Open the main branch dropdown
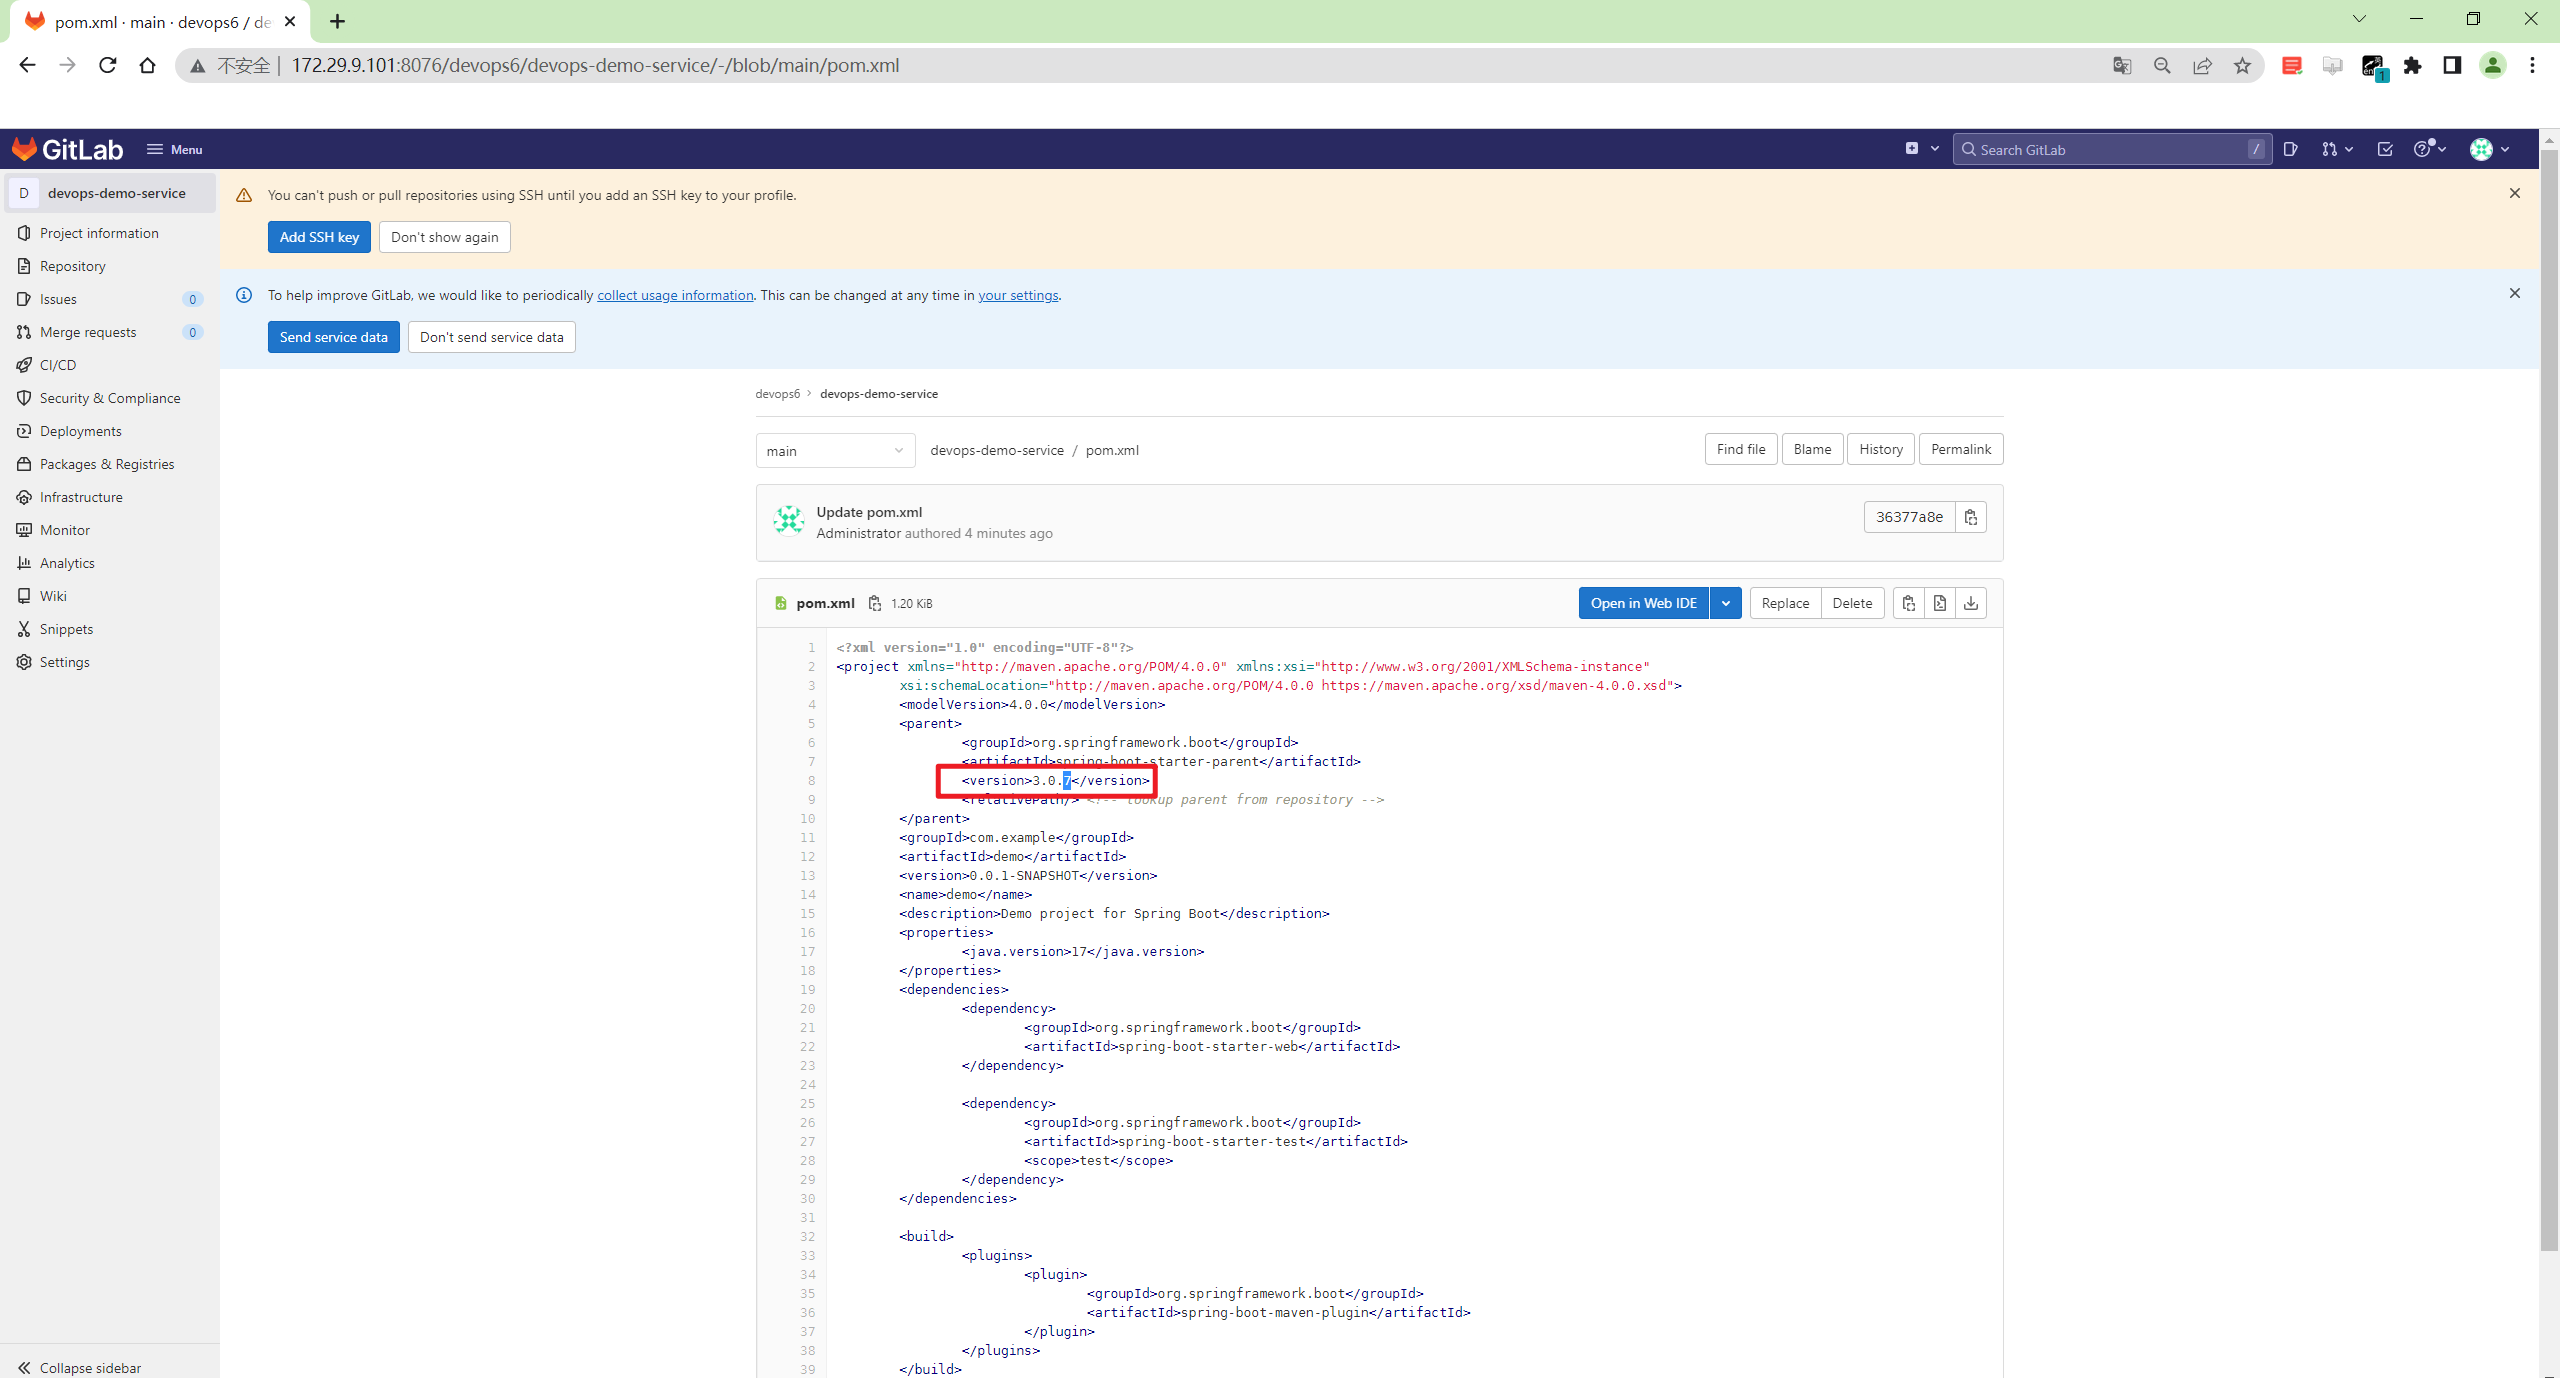 click(x=834, y=451)
